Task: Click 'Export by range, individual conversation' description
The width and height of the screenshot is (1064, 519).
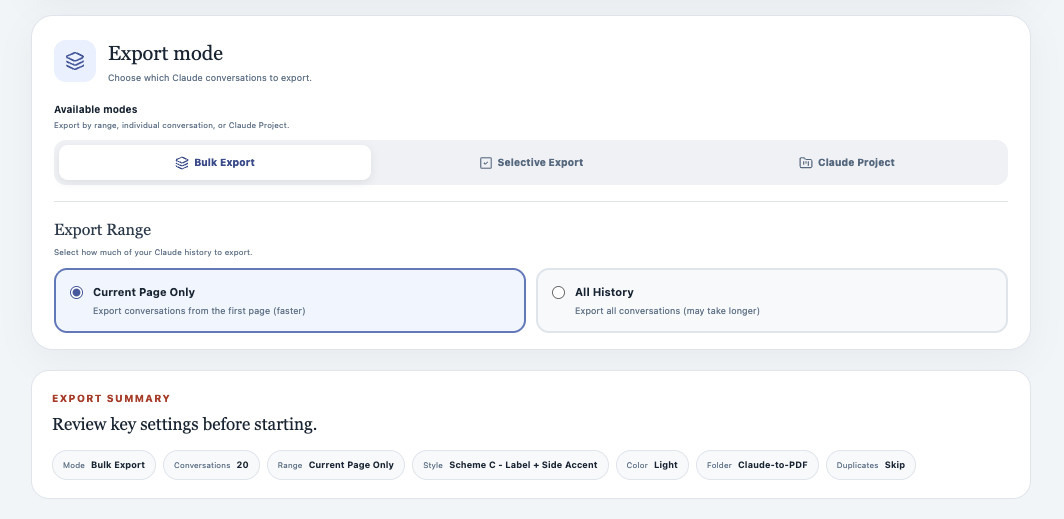Action: click(x=172, y=126)
